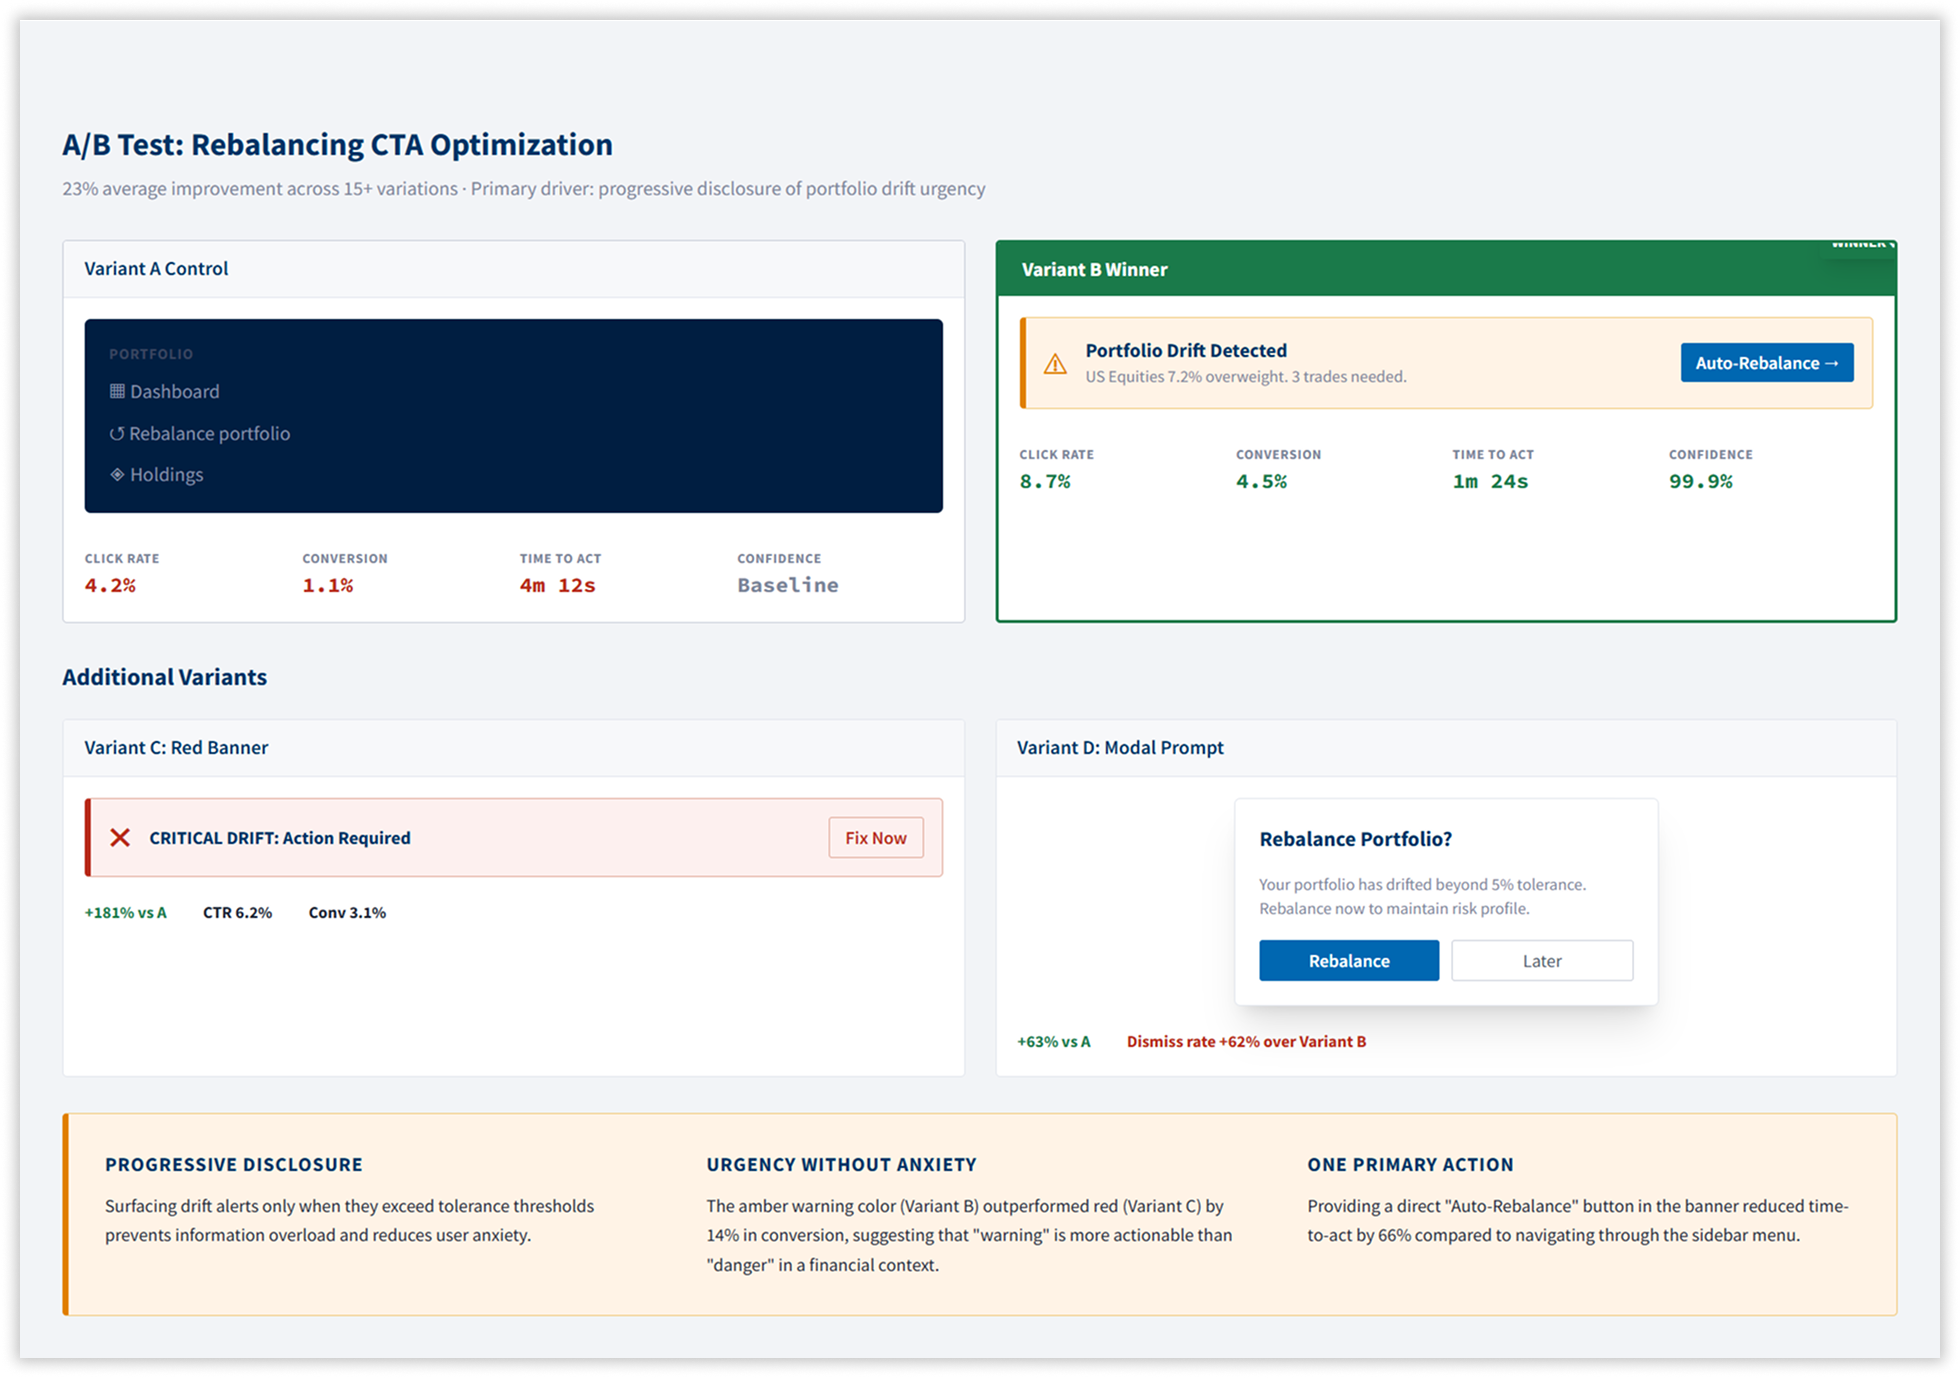Click the Portfolio Drift Detected heading

click(1186, 350)
